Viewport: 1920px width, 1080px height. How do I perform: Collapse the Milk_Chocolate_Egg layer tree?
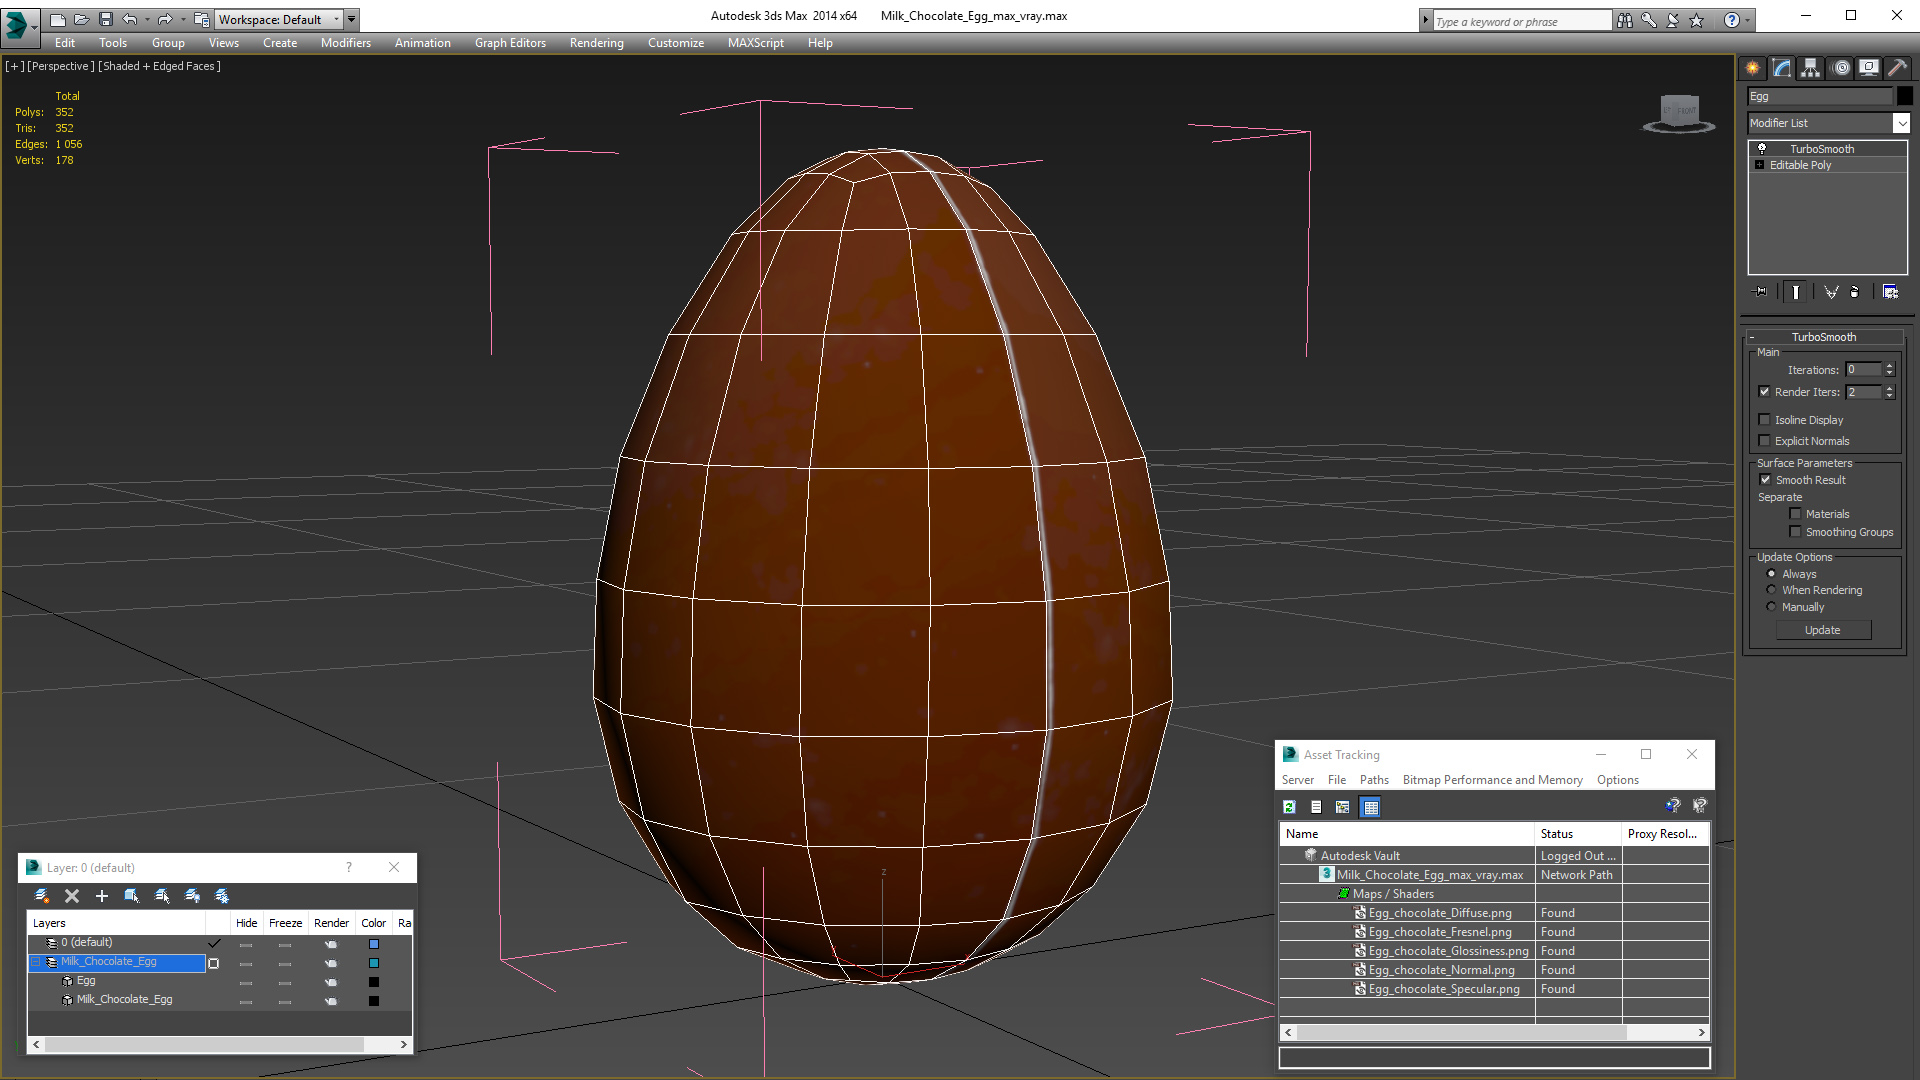pos(36,962)
